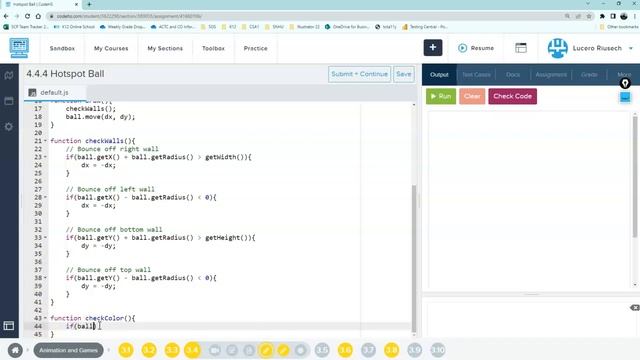Open the video item in lesson 3.4
This screenshot has width=640, height=360.
[215, 350]
